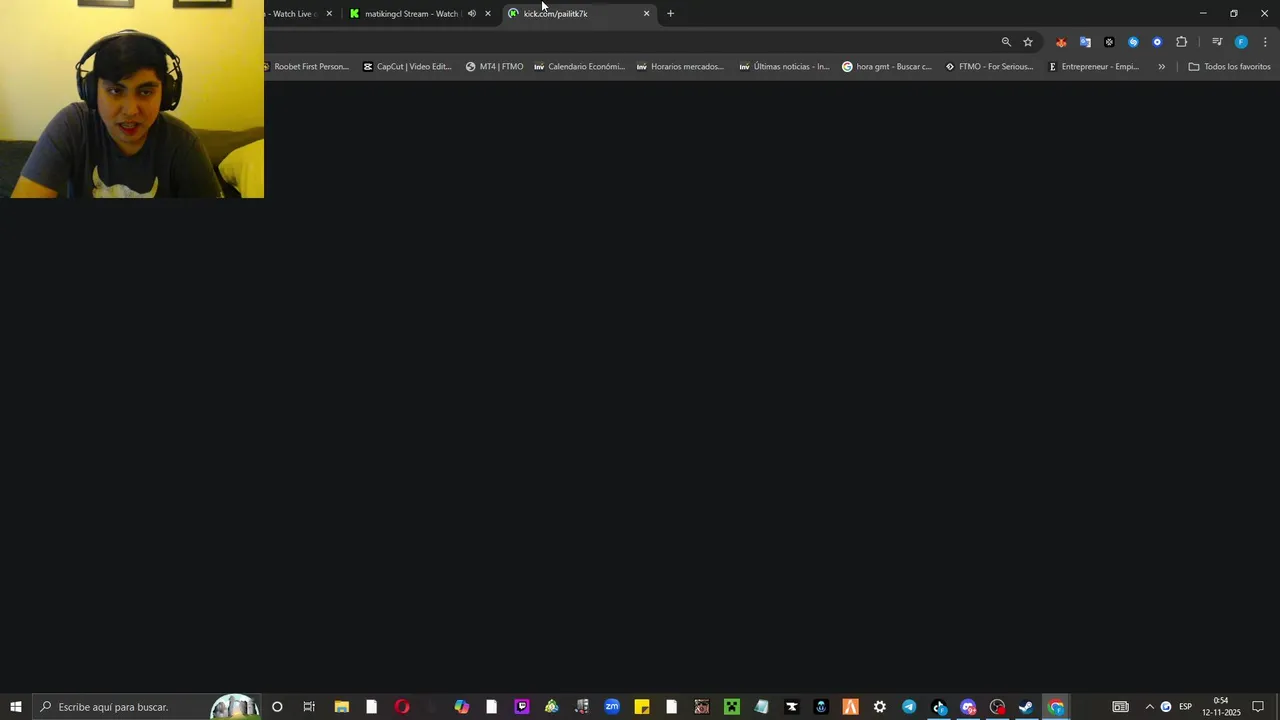Open a new browser tab

[670, 14]
